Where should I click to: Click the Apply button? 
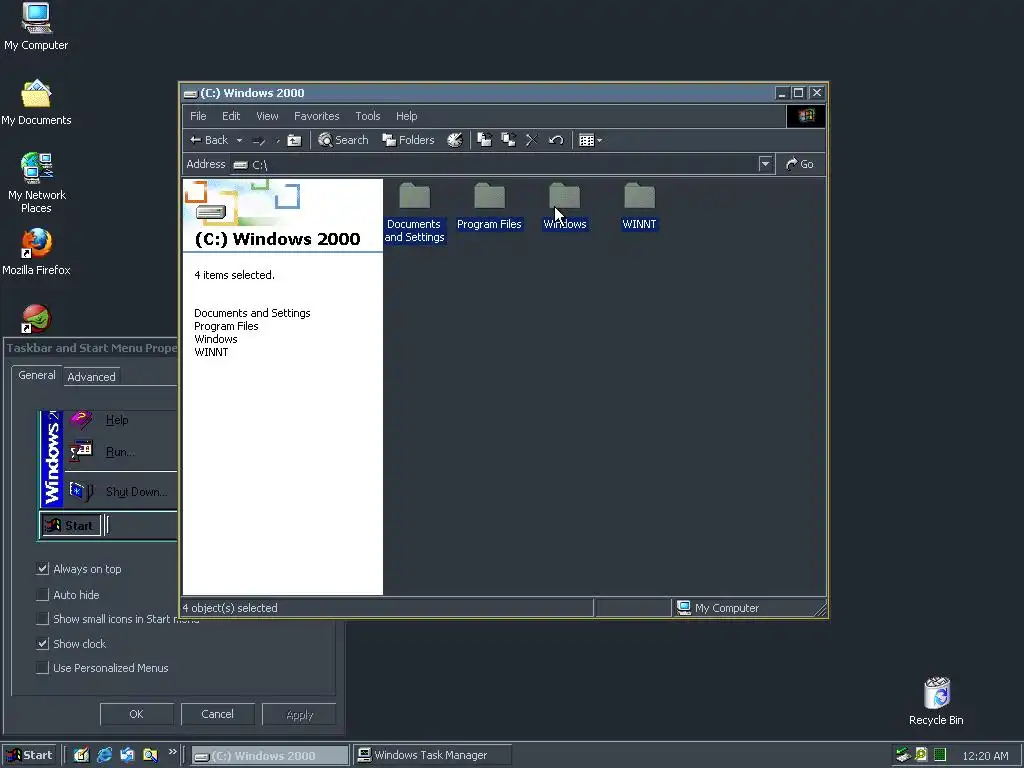coord(299,714)
